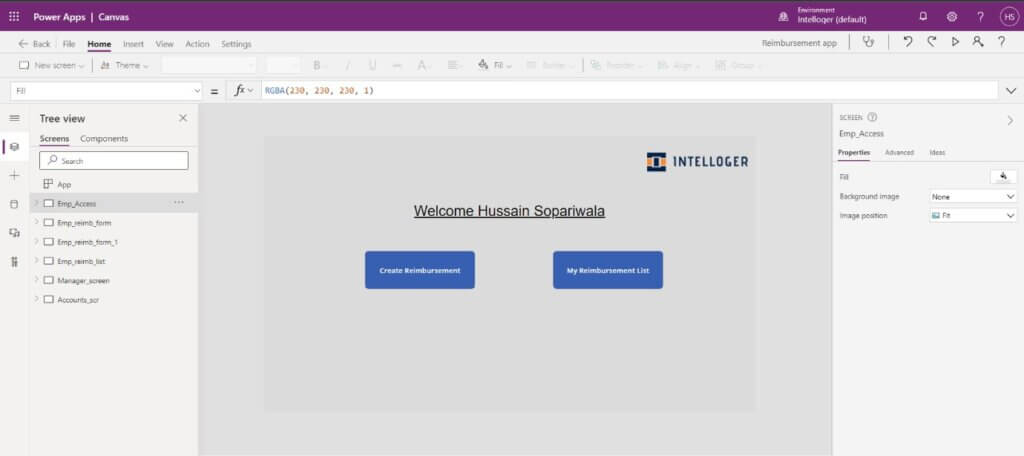
Task: Switch to the Components tab
Action: (x=104, y=139)
